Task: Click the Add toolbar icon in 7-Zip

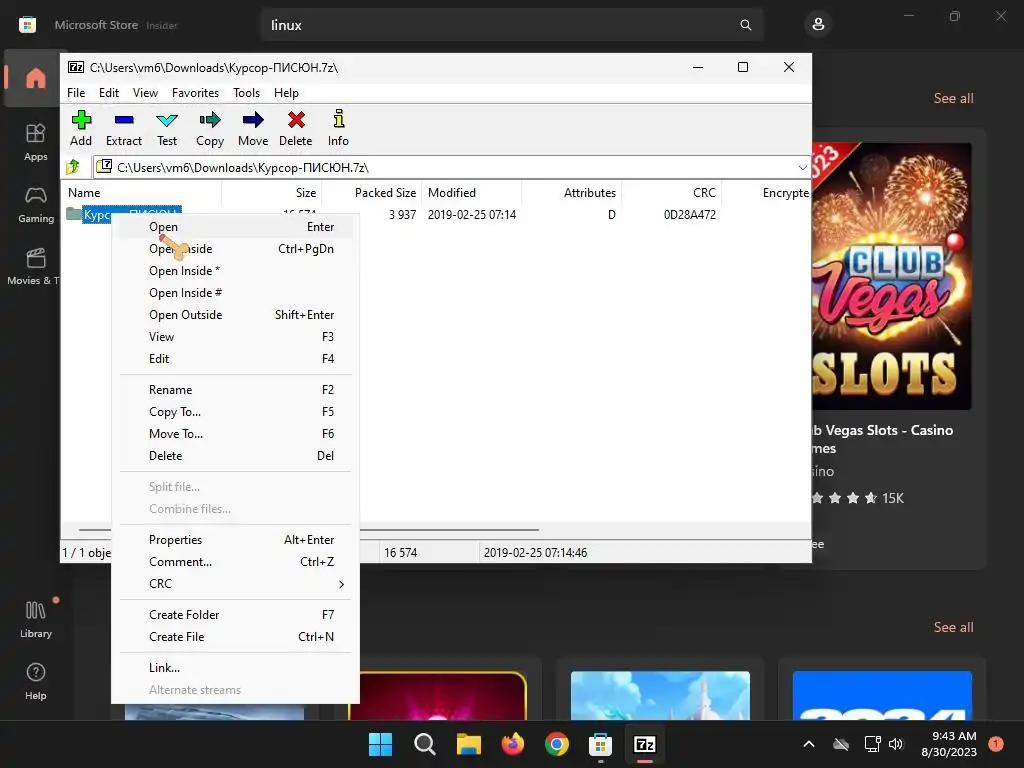Action: (x=81, y=129)
